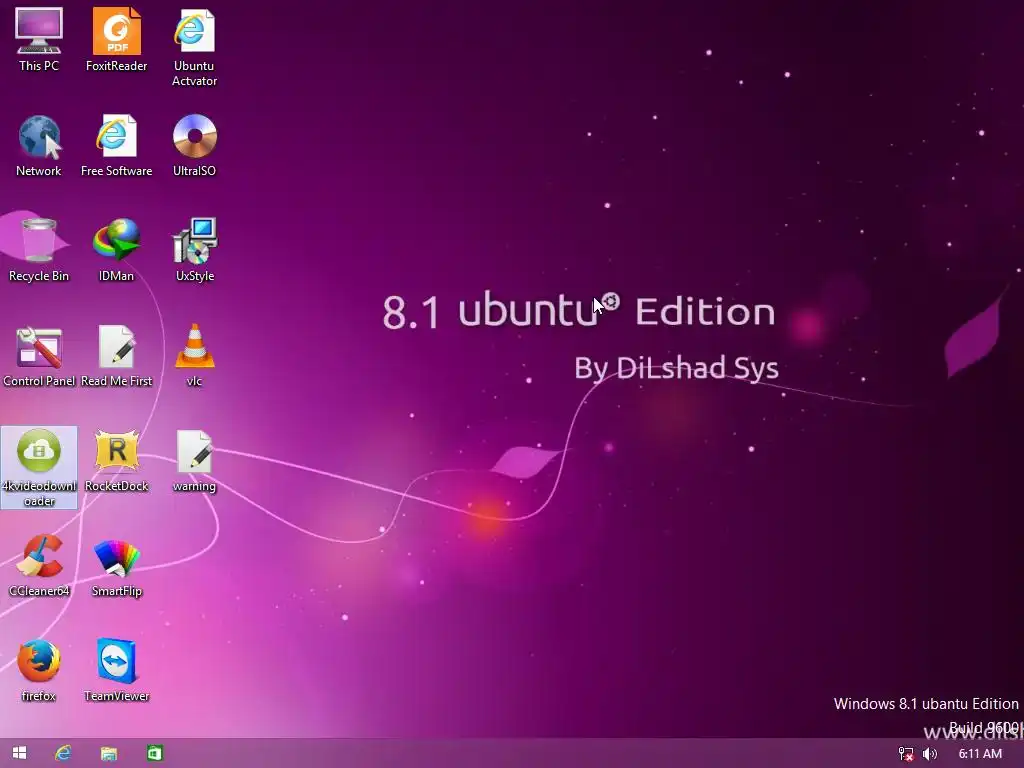Launch the vlc media player icon
This screenshot has height=768, width=1024.
194,355
